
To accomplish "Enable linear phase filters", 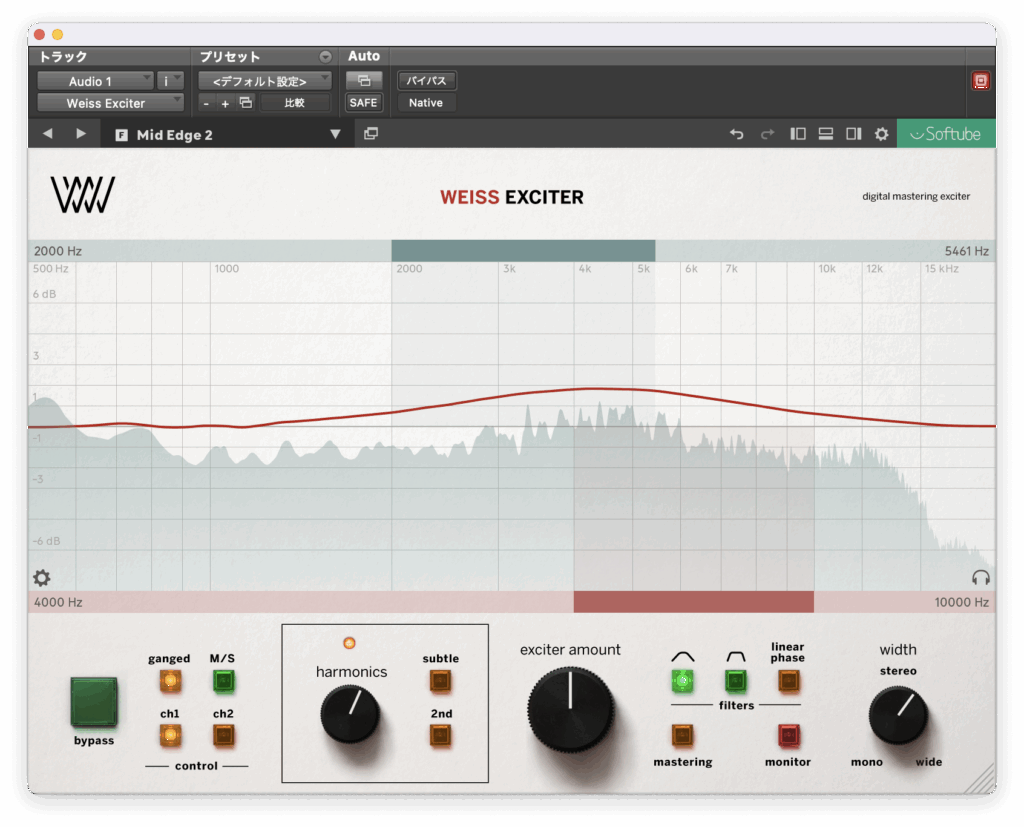I will coord(788,681).
